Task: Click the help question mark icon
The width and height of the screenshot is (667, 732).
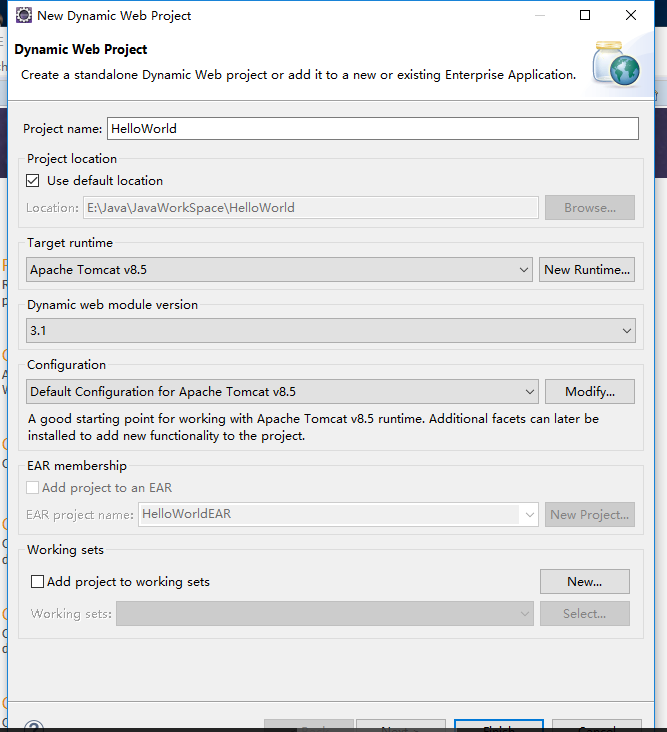Action: [34, 726]
